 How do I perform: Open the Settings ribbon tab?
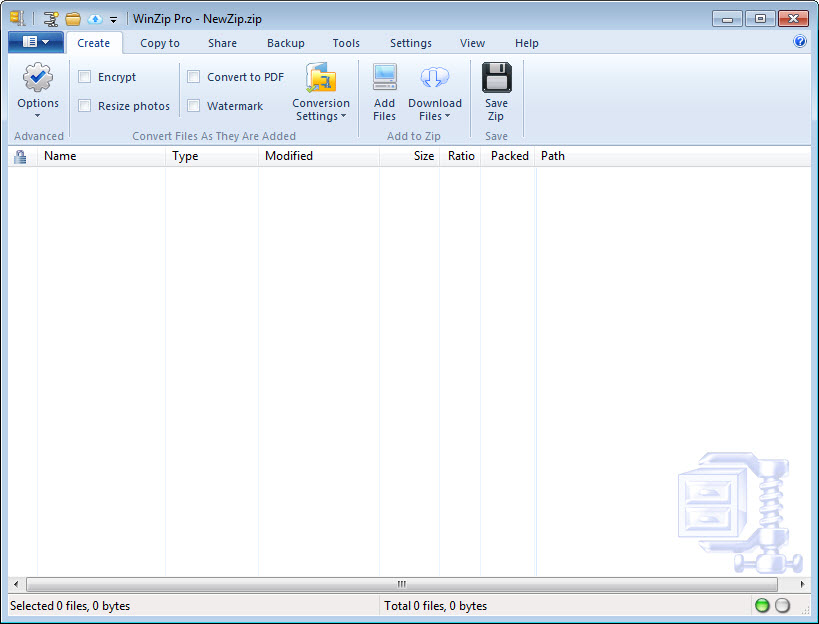point(411,43)
